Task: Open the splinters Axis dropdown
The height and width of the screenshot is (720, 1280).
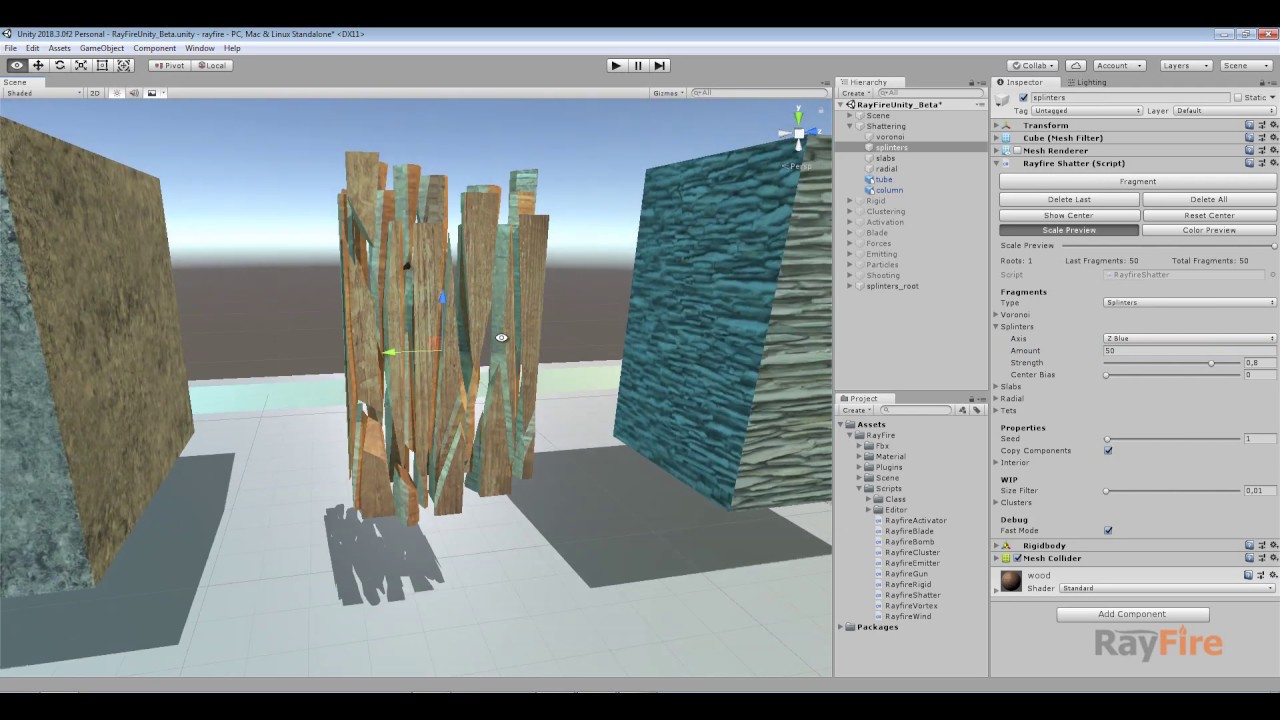Action: 1190,338
